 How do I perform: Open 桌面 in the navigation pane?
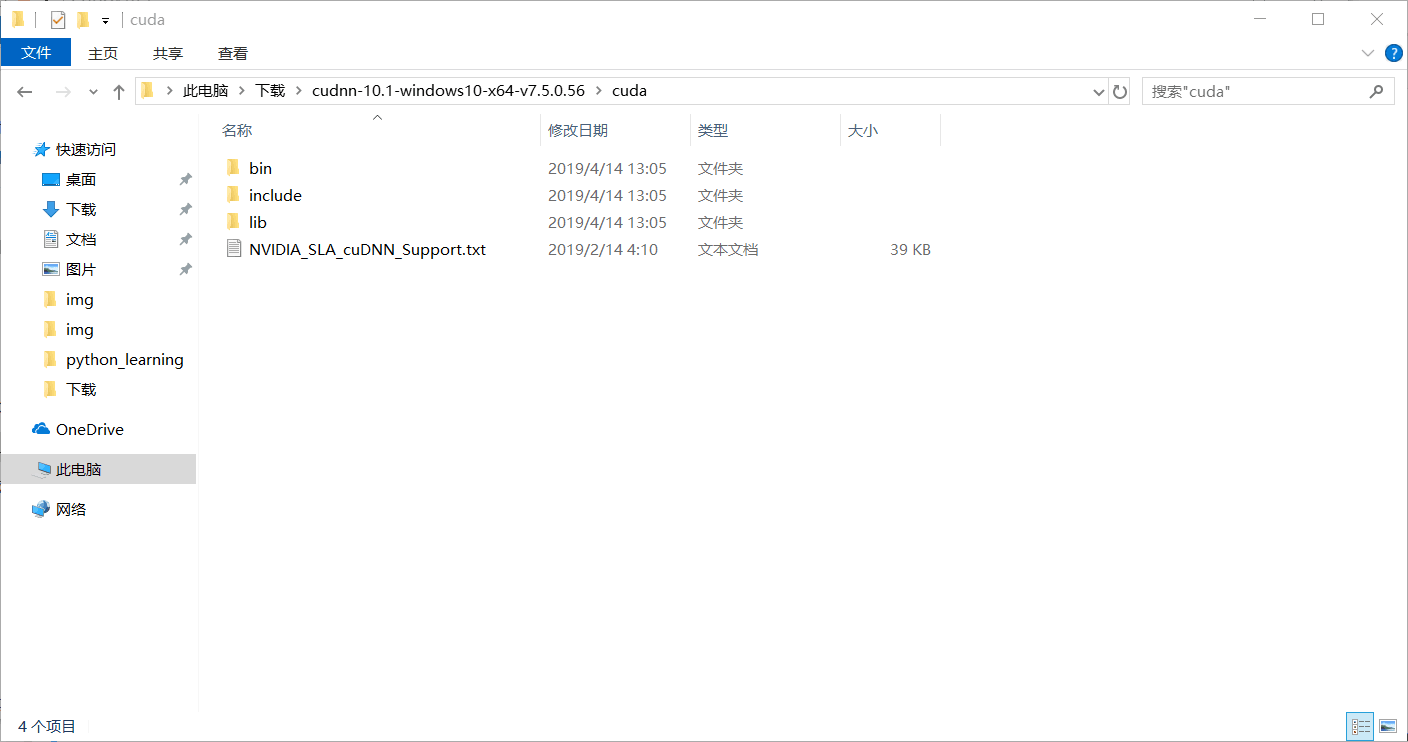click(x=81, y=179)
